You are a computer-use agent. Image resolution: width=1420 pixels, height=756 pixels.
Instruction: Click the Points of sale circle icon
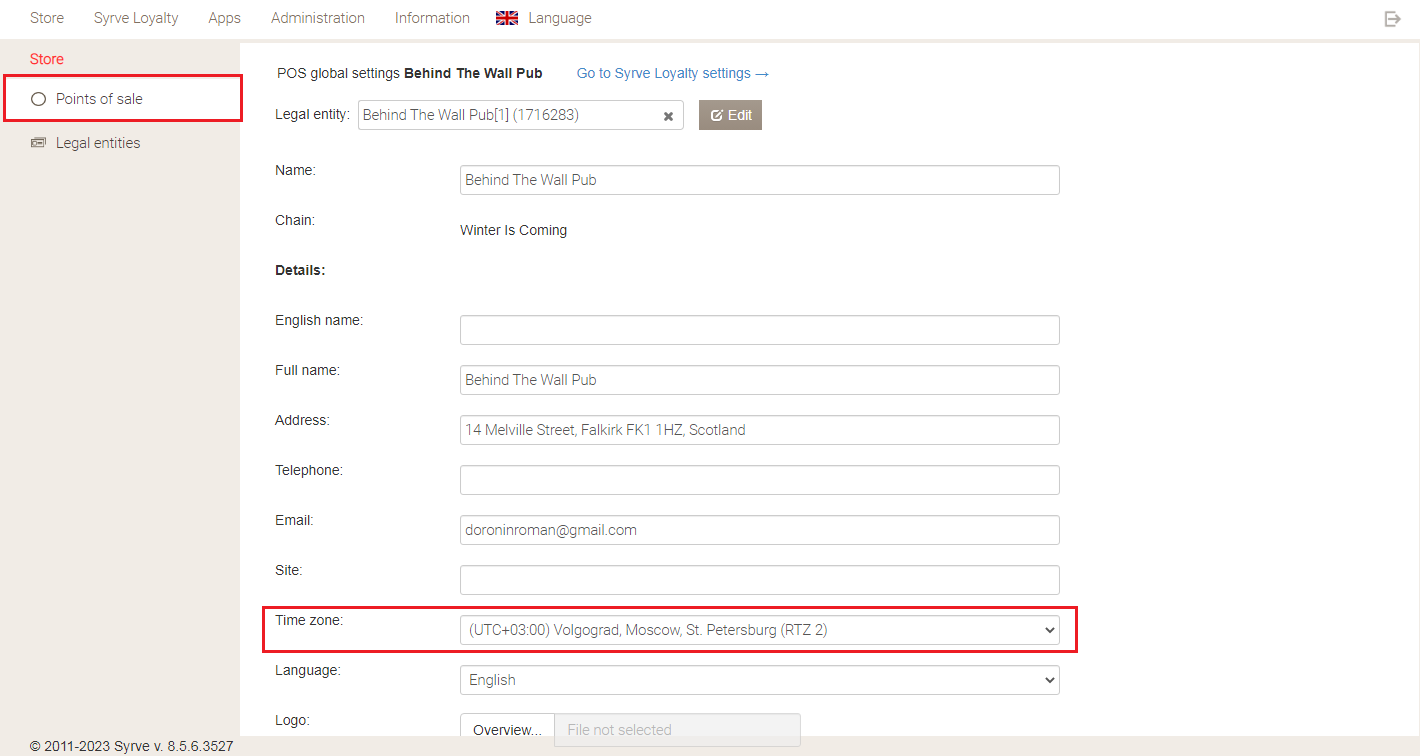pyautogui.click(x=39, y=99)
